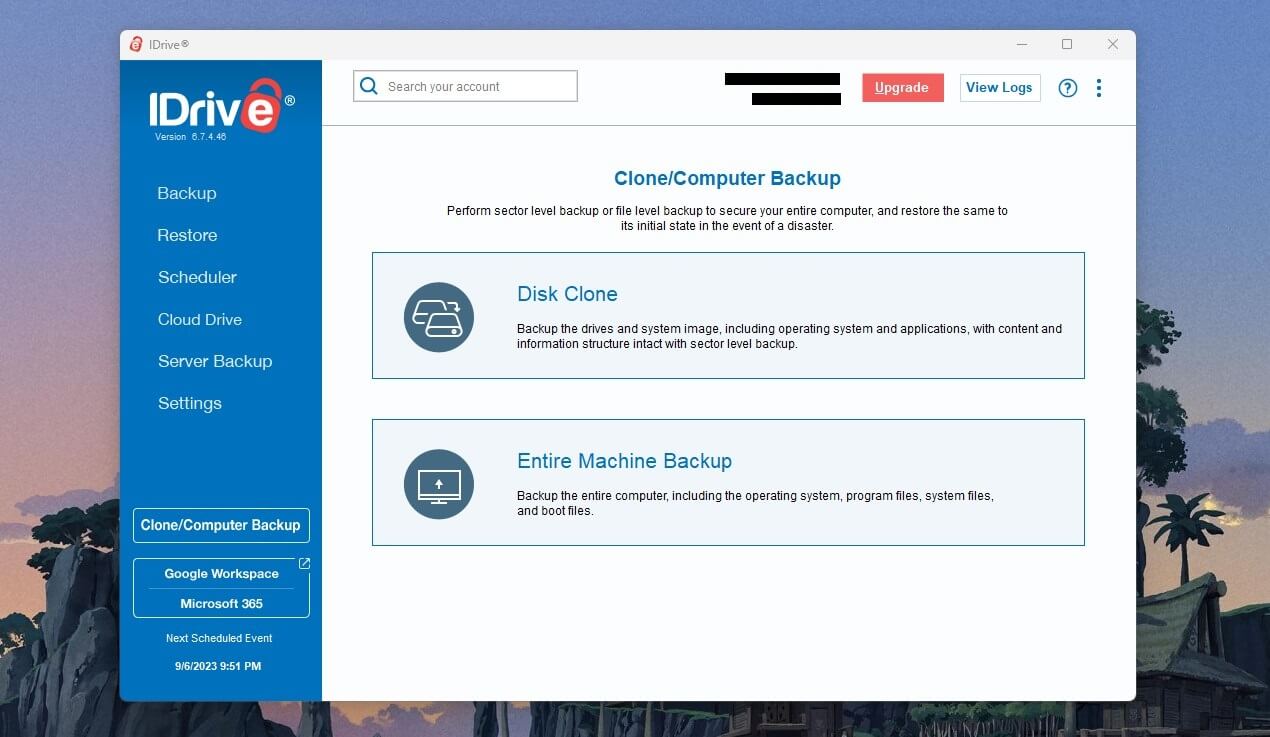Open Google Workspace backup link

pos(222,574)
